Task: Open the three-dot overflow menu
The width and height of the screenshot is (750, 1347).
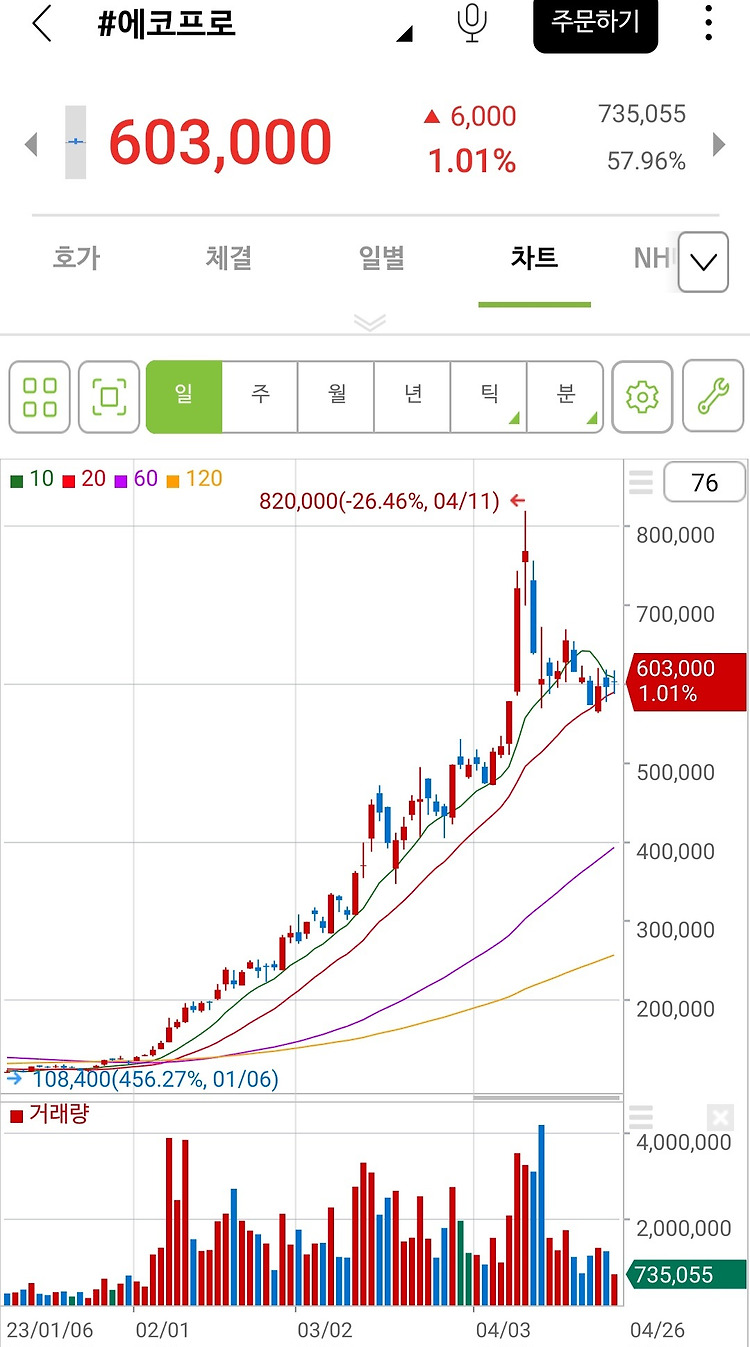Action: point(708,24)
